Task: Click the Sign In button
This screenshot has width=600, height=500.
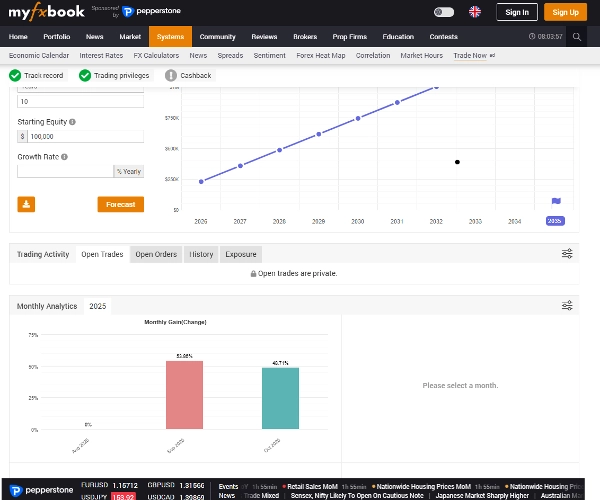Action: 517,12
